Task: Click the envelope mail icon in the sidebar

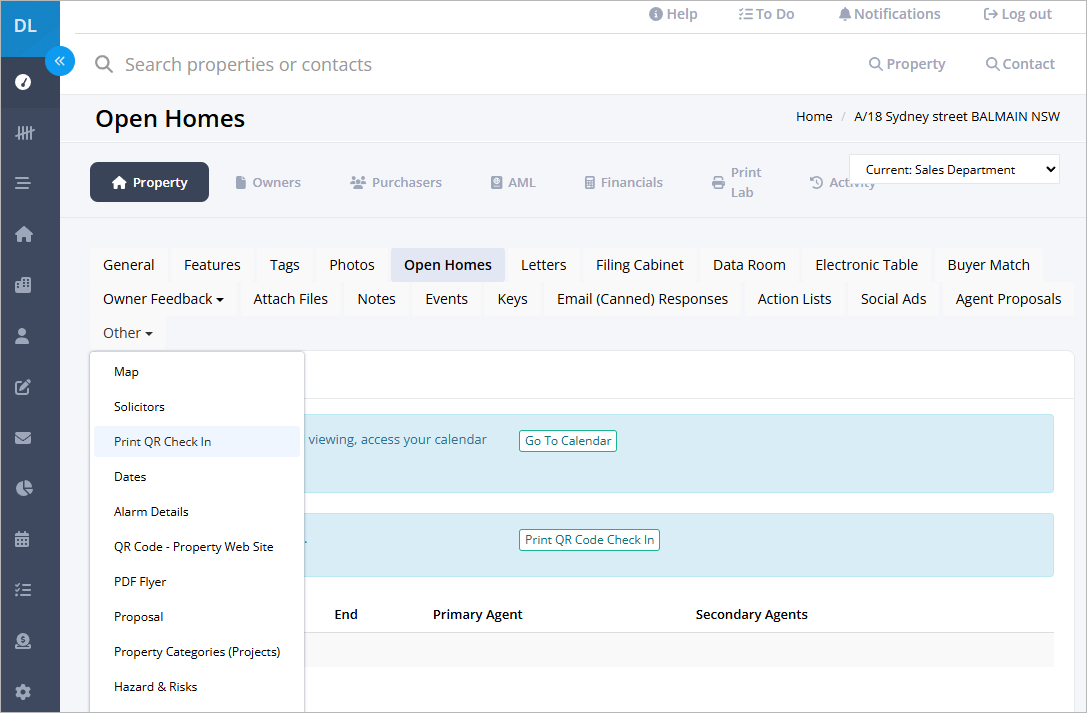Action: tap(23, 438)
